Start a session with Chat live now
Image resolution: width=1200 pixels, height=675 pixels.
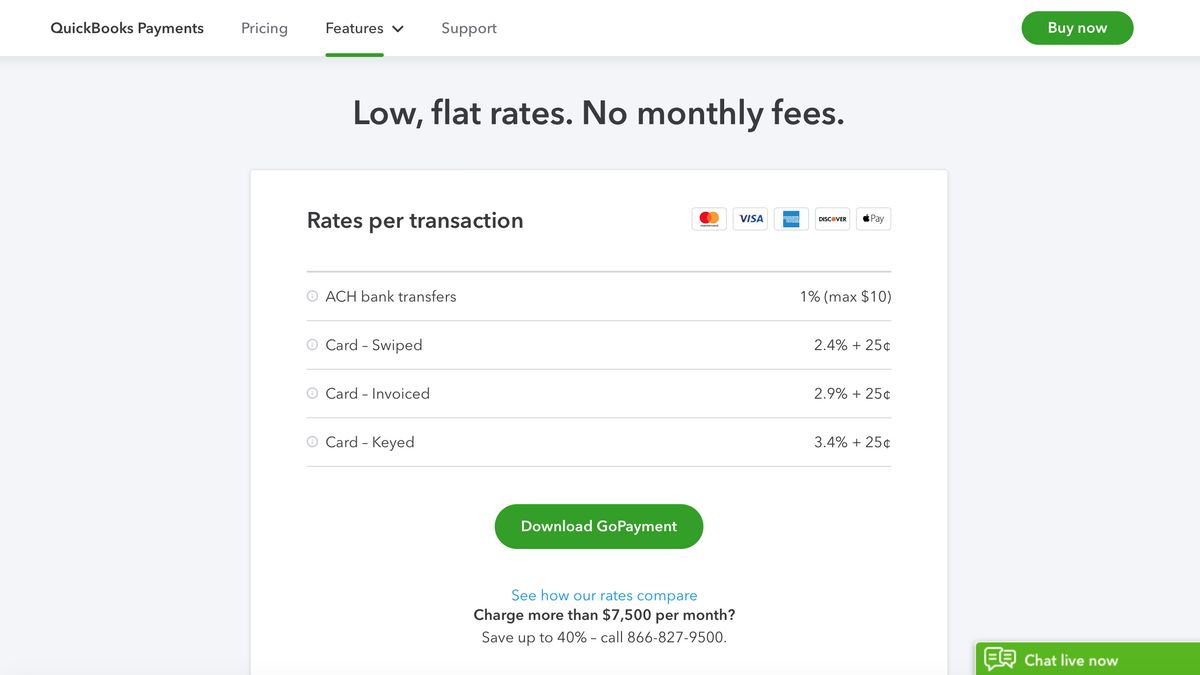[1070, 660]
